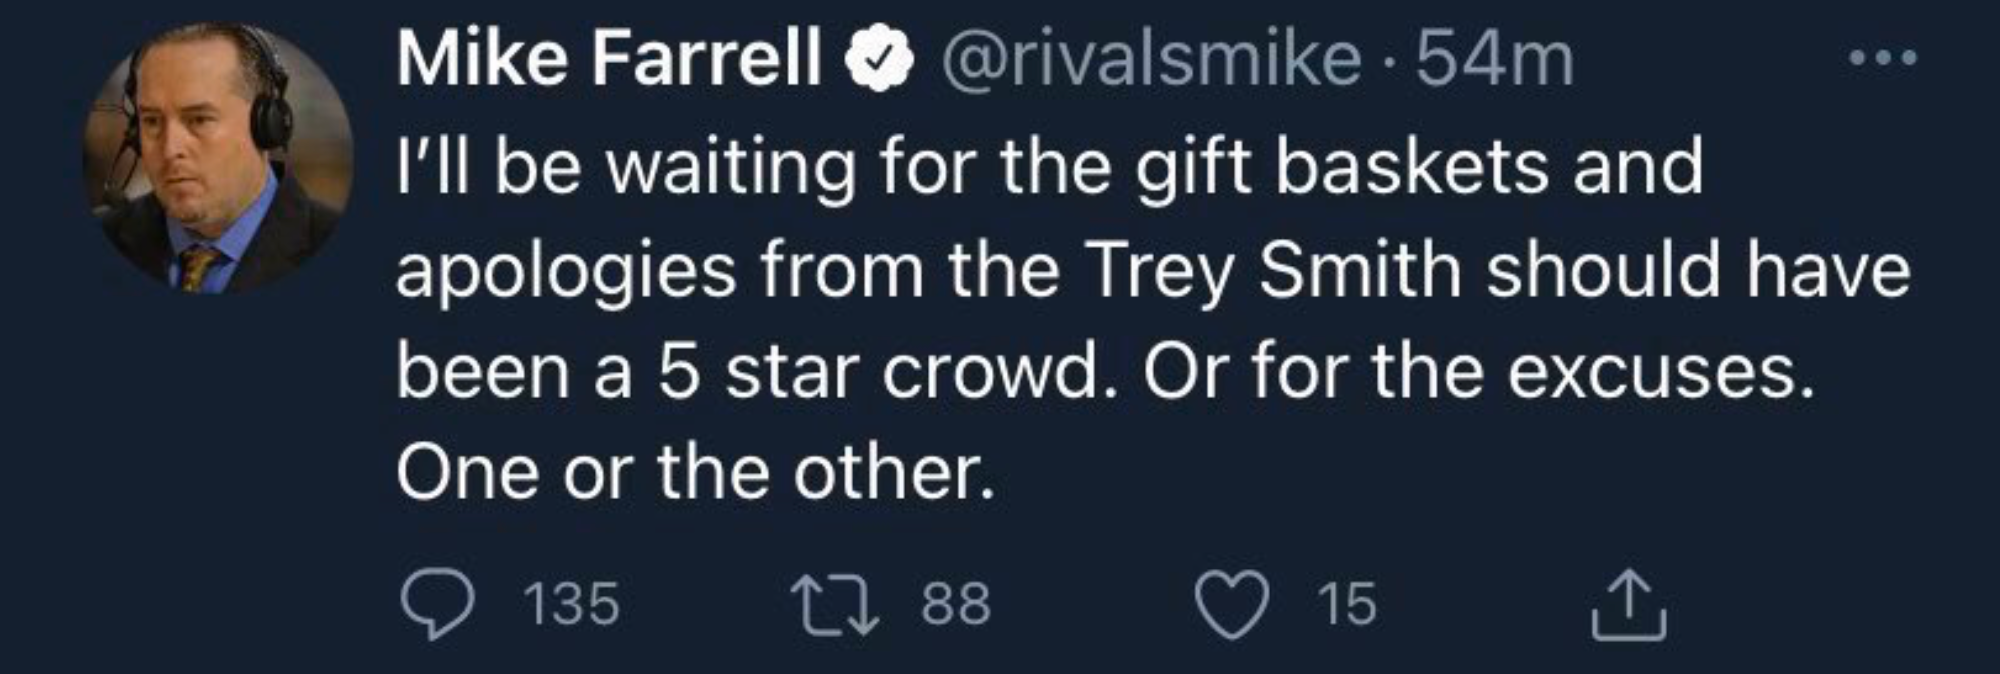View the 135 replies count

point(572,604)
